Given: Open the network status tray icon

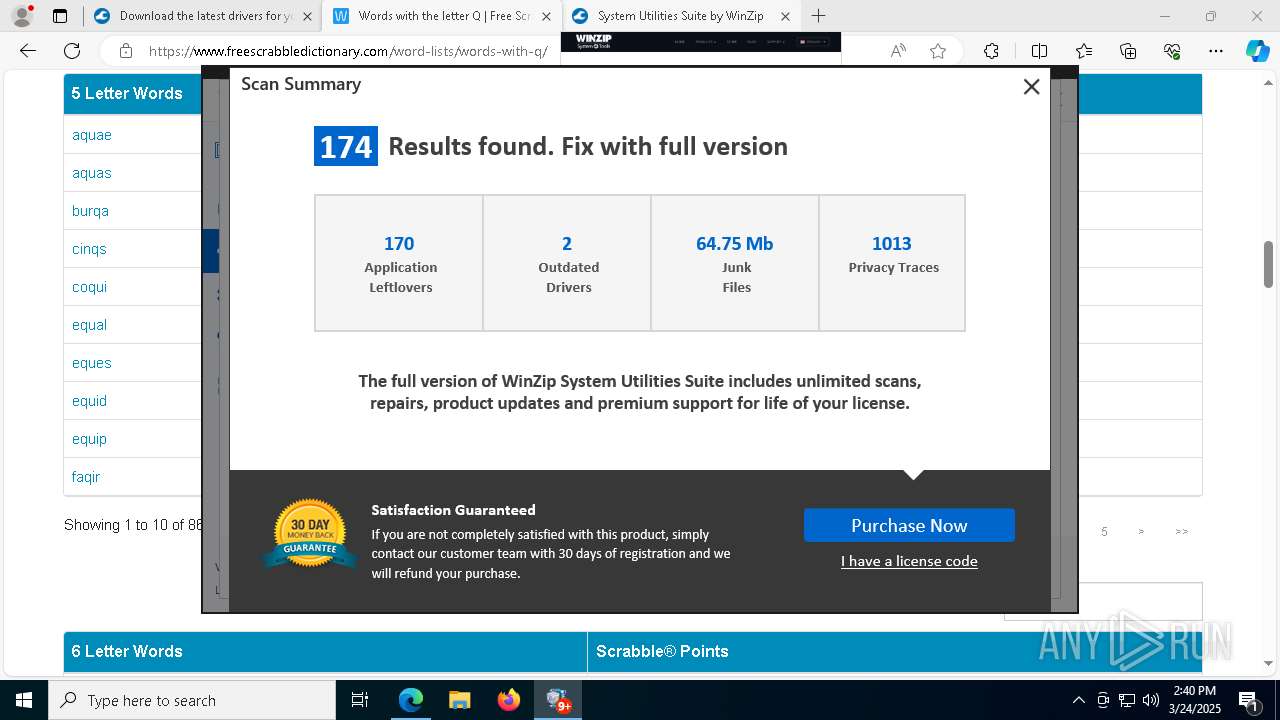Looking at the screenshot, I should 1127,700.
